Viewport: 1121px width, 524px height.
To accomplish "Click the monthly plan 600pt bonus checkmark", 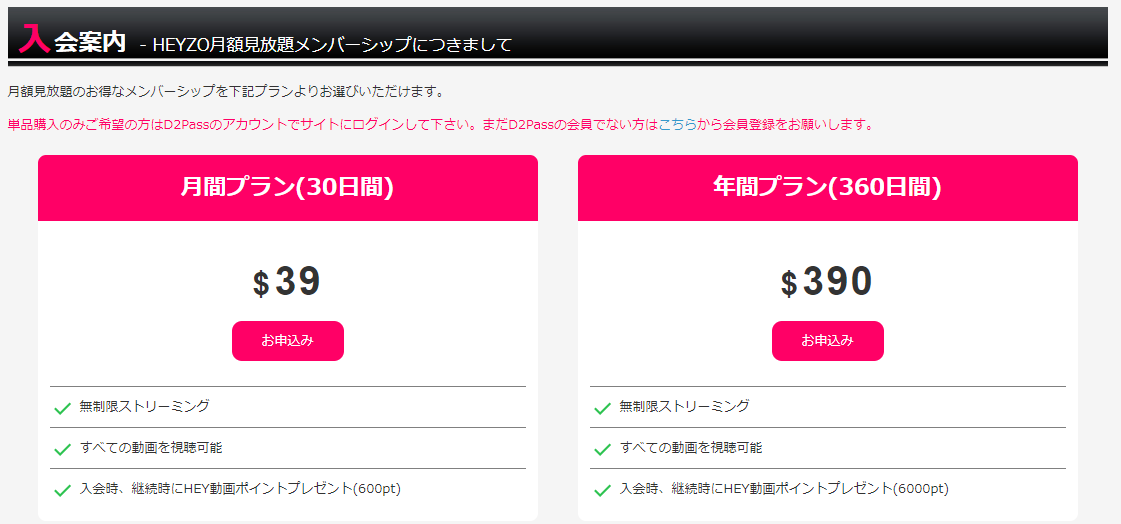I will 62,490.
